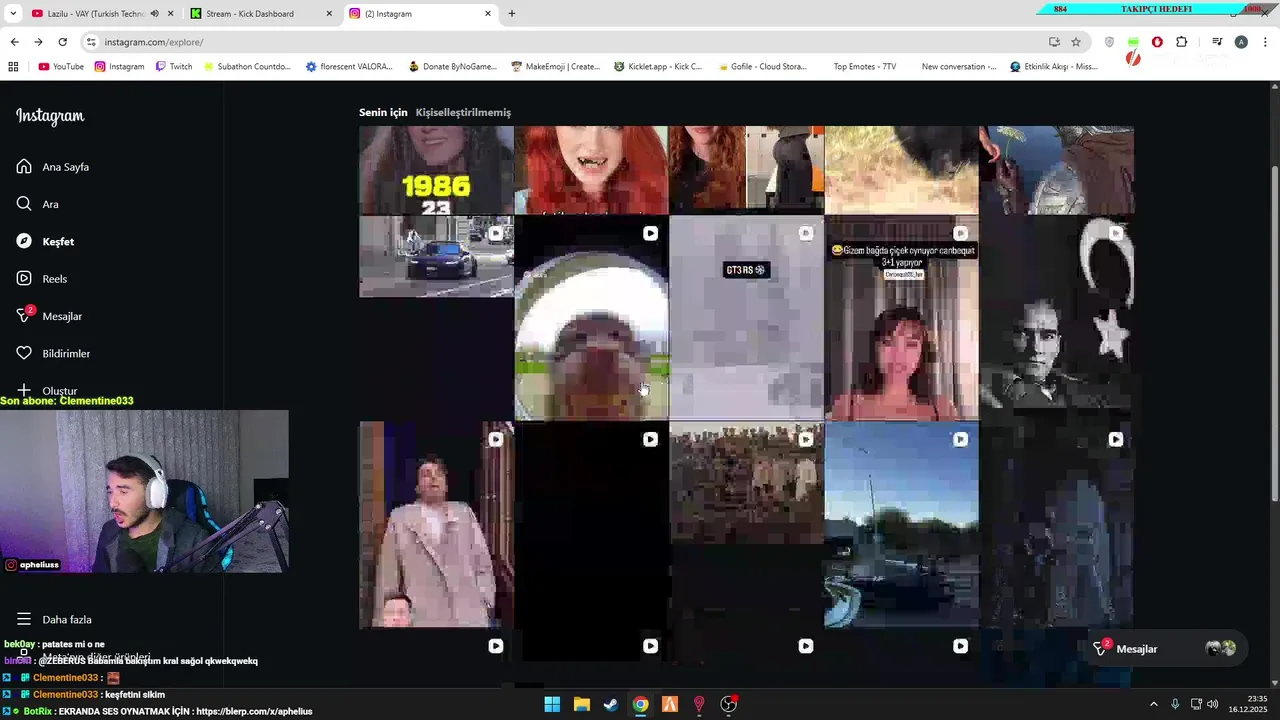Switch to the Kişiselleştirilmemiş tab
The image size is (1280, 720).
point(463,112)
